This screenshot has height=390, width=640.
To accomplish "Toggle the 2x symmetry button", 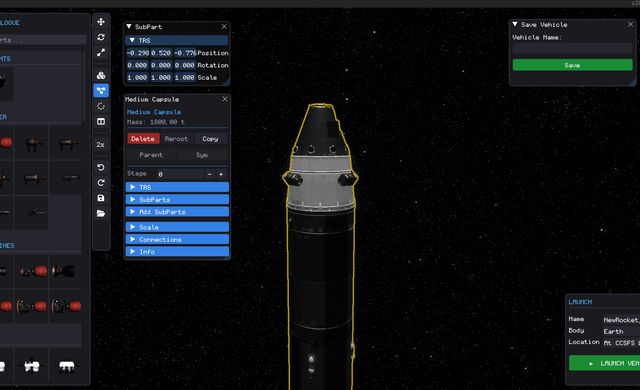I will click(x=100, y=144).
